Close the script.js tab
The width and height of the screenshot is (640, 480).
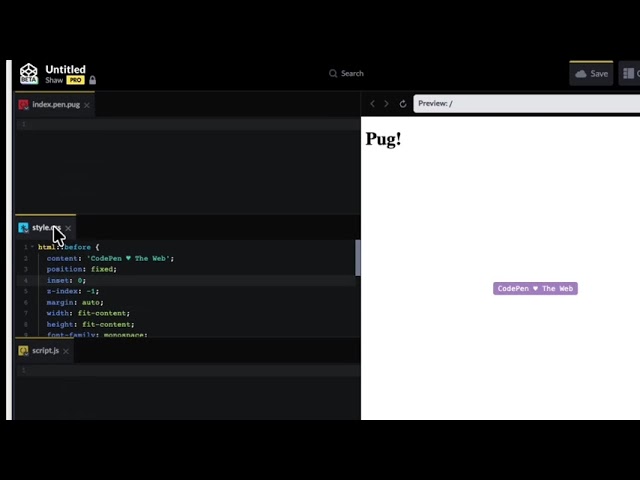[66, 351]
